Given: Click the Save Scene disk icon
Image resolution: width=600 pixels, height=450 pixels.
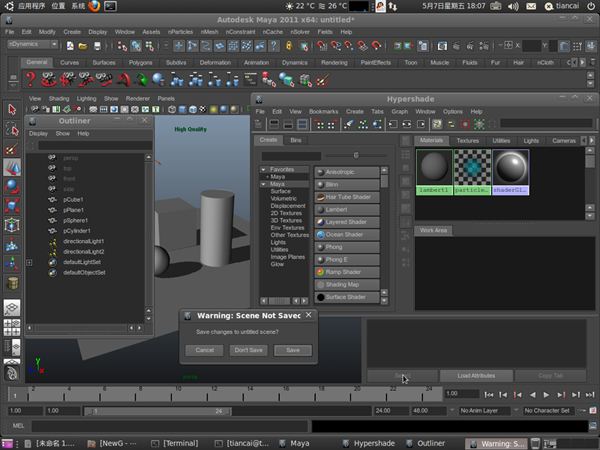Looking at the screenshot, I should (97, 46).
